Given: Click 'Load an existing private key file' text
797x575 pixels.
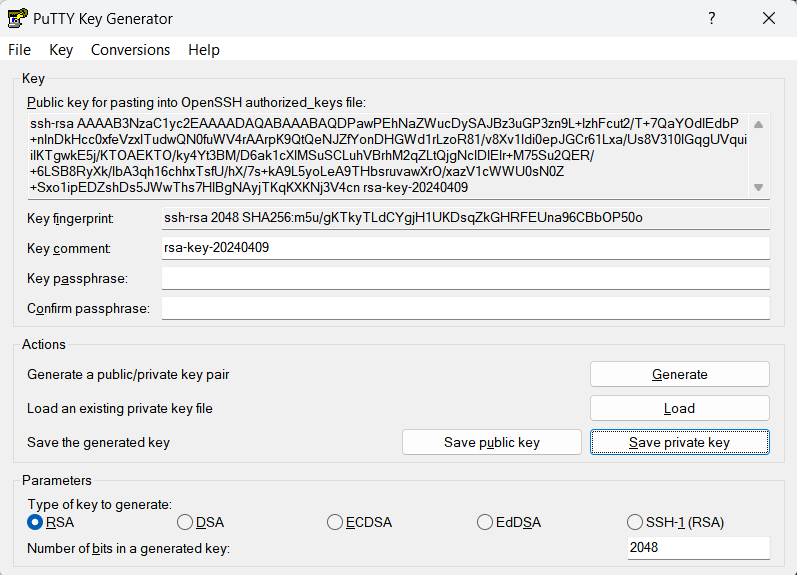Looking at the screenshot, I should click(119, 409).
